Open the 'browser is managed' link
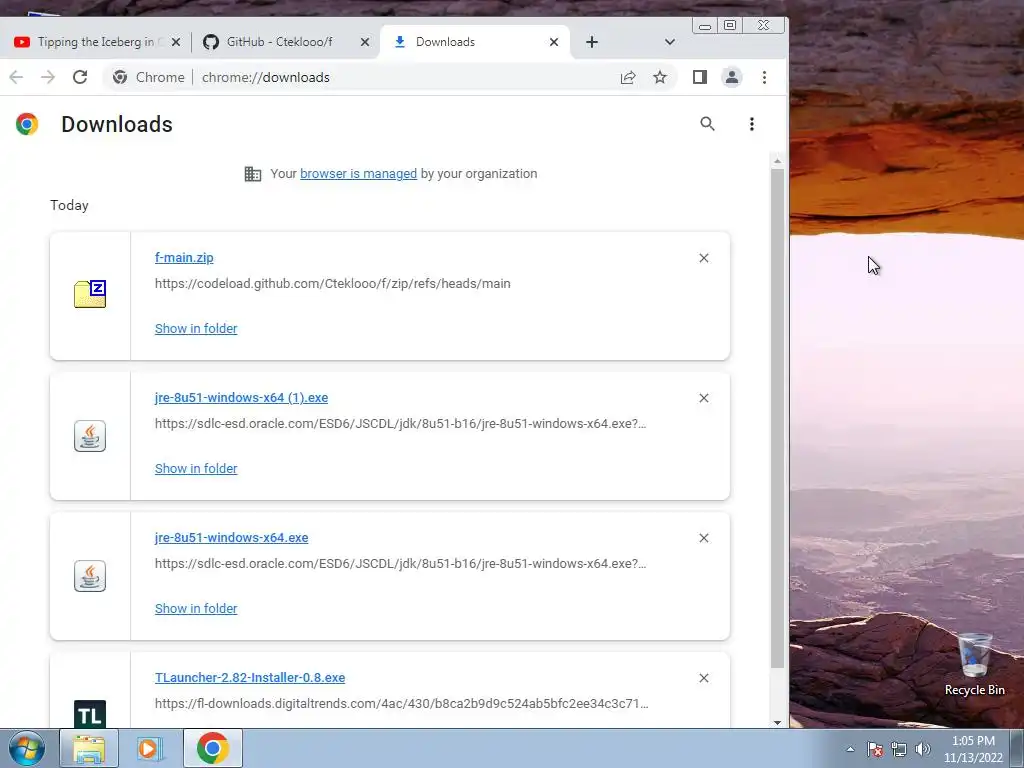The height and width of the screenshot is (768, 1024). 359,174
